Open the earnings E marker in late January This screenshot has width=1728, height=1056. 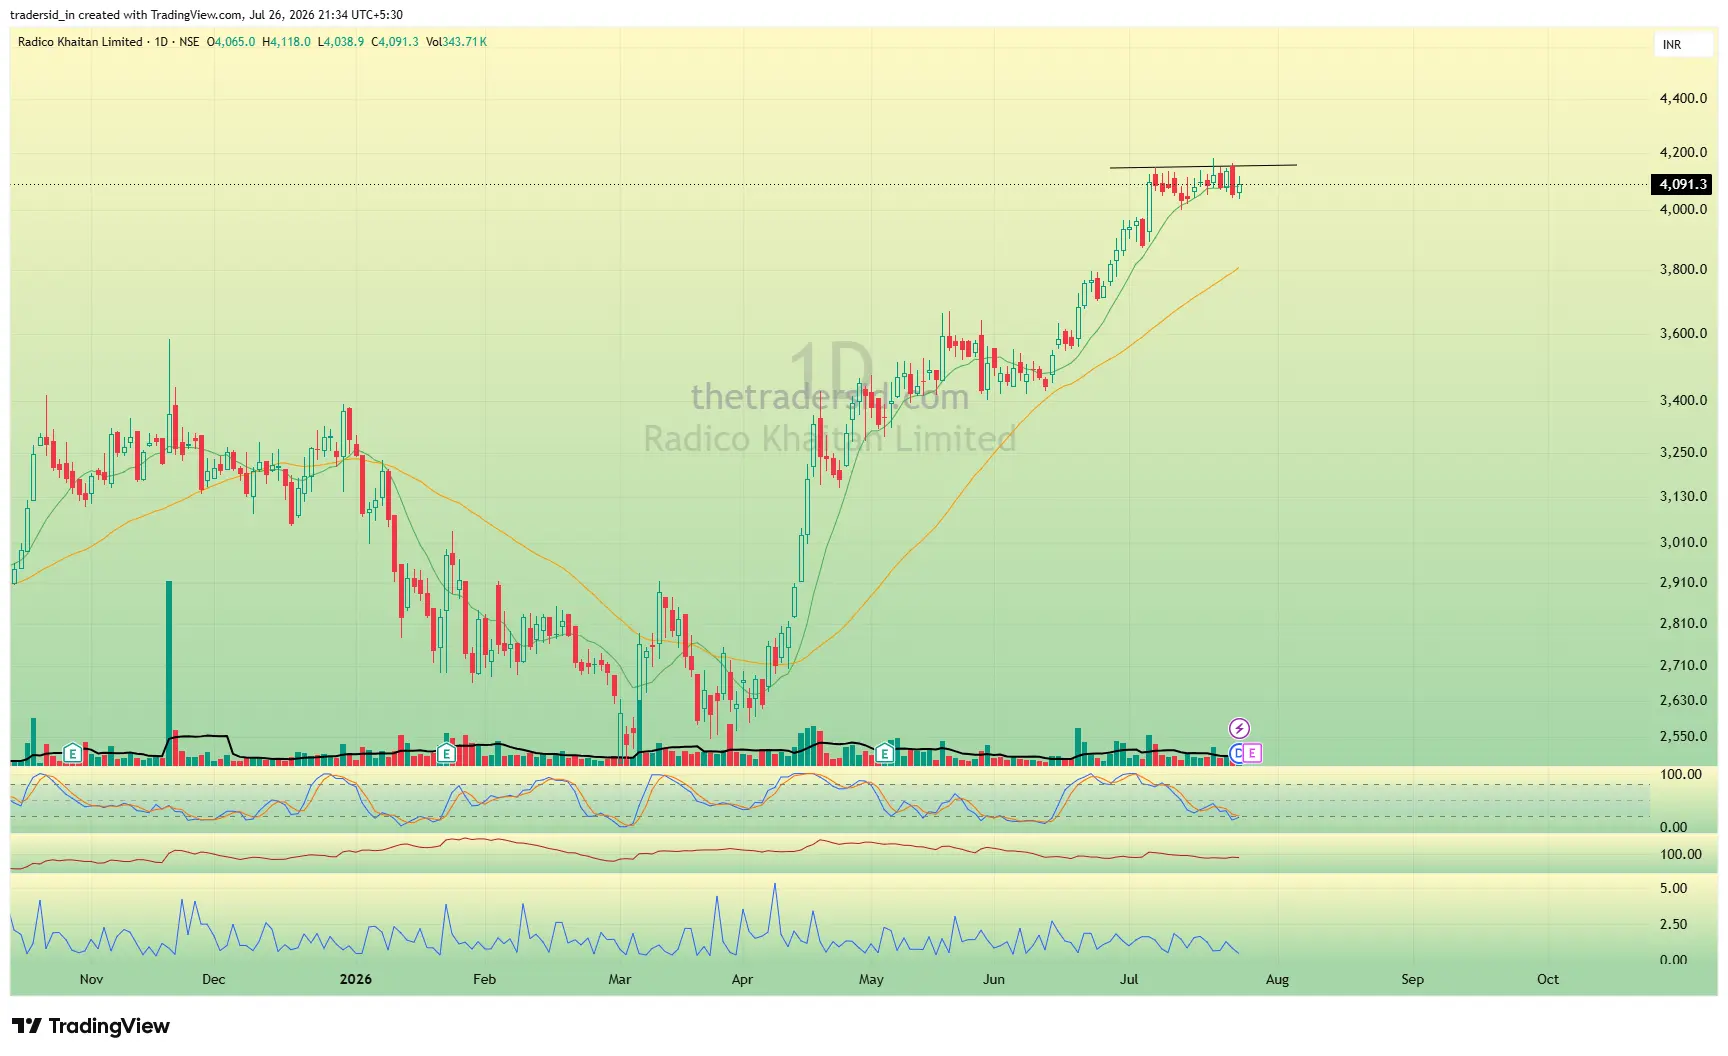[x=446, y=753]
